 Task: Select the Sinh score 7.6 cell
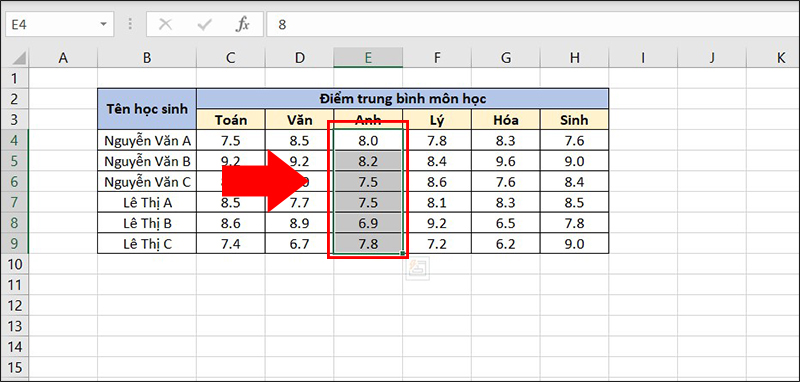(x=574, y=141)
